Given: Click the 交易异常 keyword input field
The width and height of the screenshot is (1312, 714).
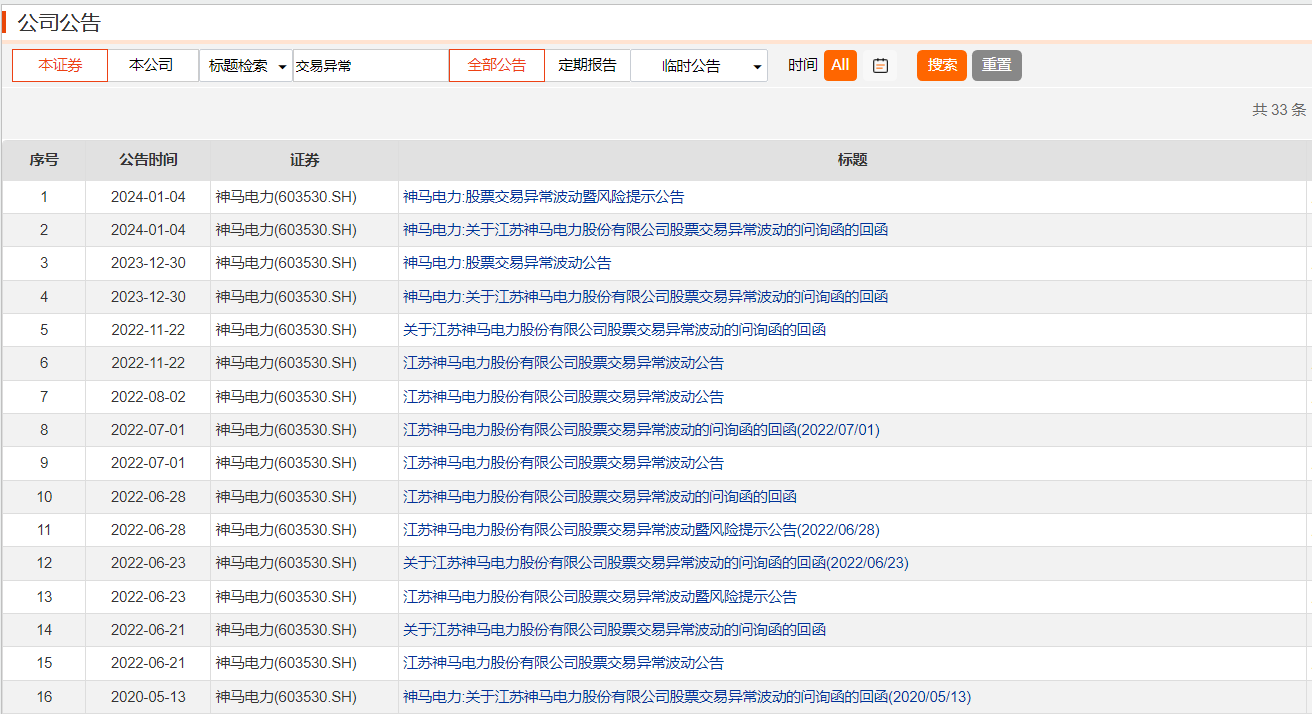Looking at the screenshot, I should [x=370, y=66].
